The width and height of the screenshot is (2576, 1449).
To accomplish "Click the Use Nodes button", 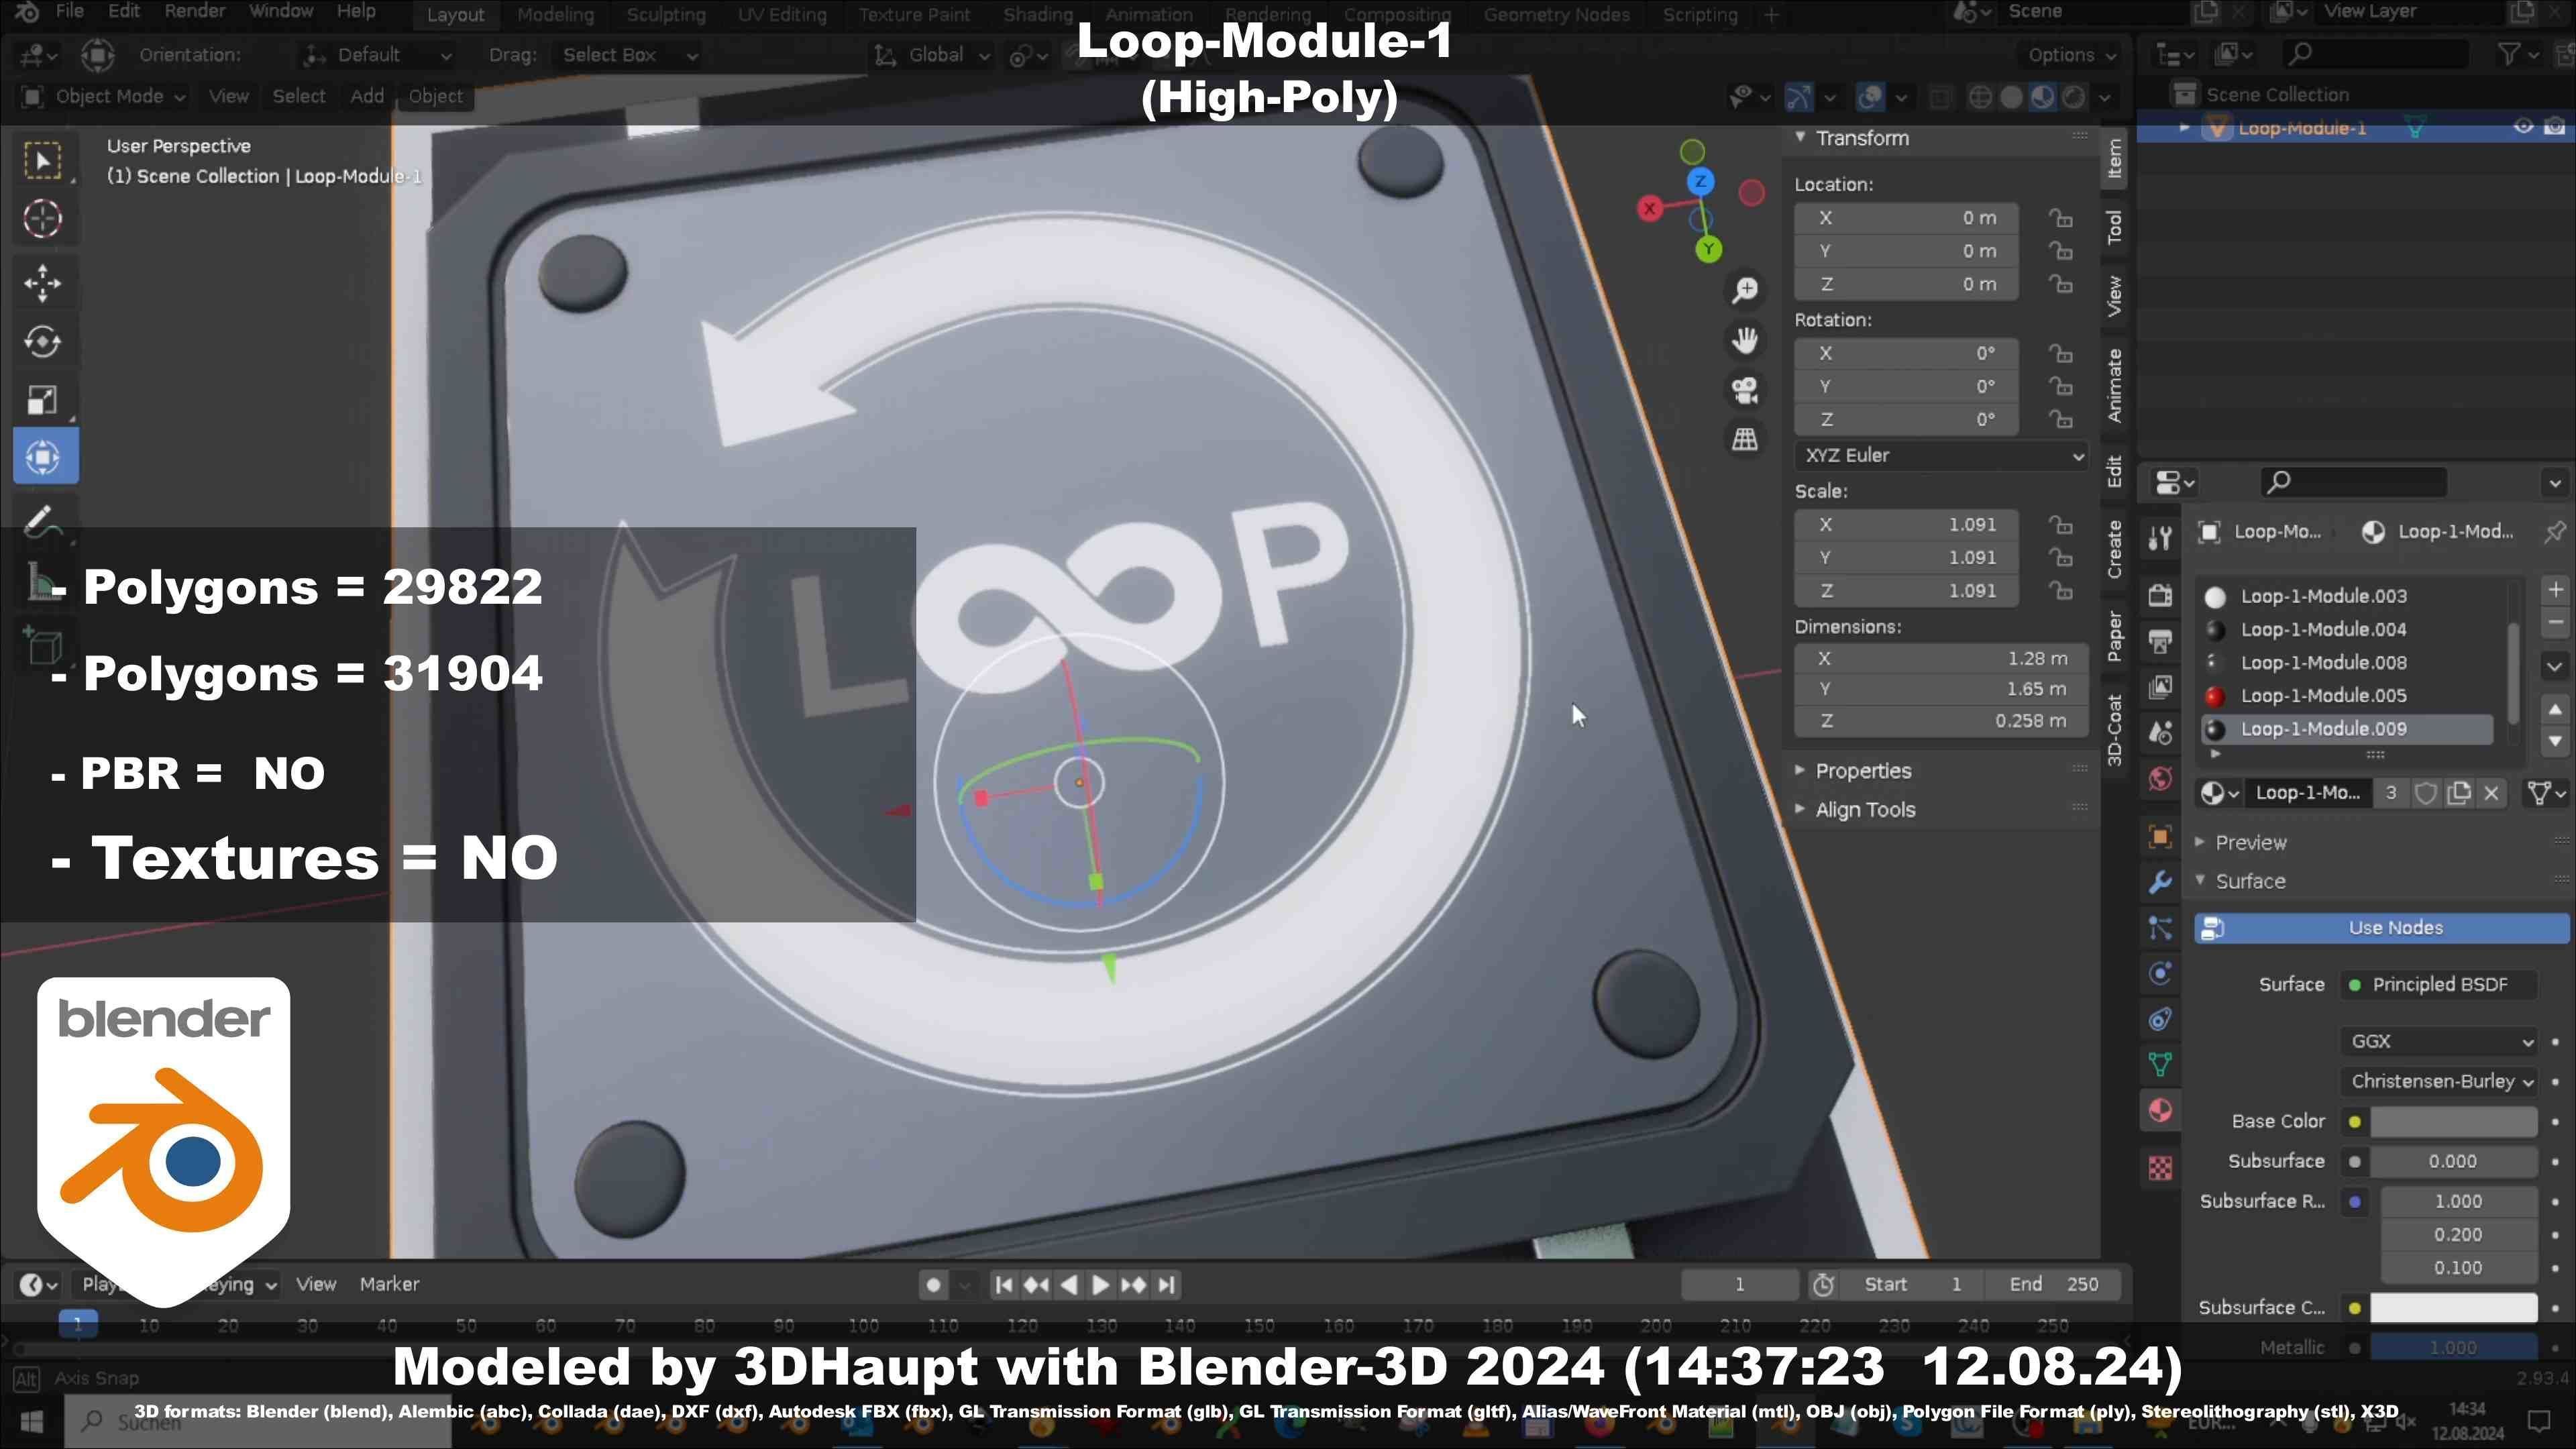I will 2381,928.
